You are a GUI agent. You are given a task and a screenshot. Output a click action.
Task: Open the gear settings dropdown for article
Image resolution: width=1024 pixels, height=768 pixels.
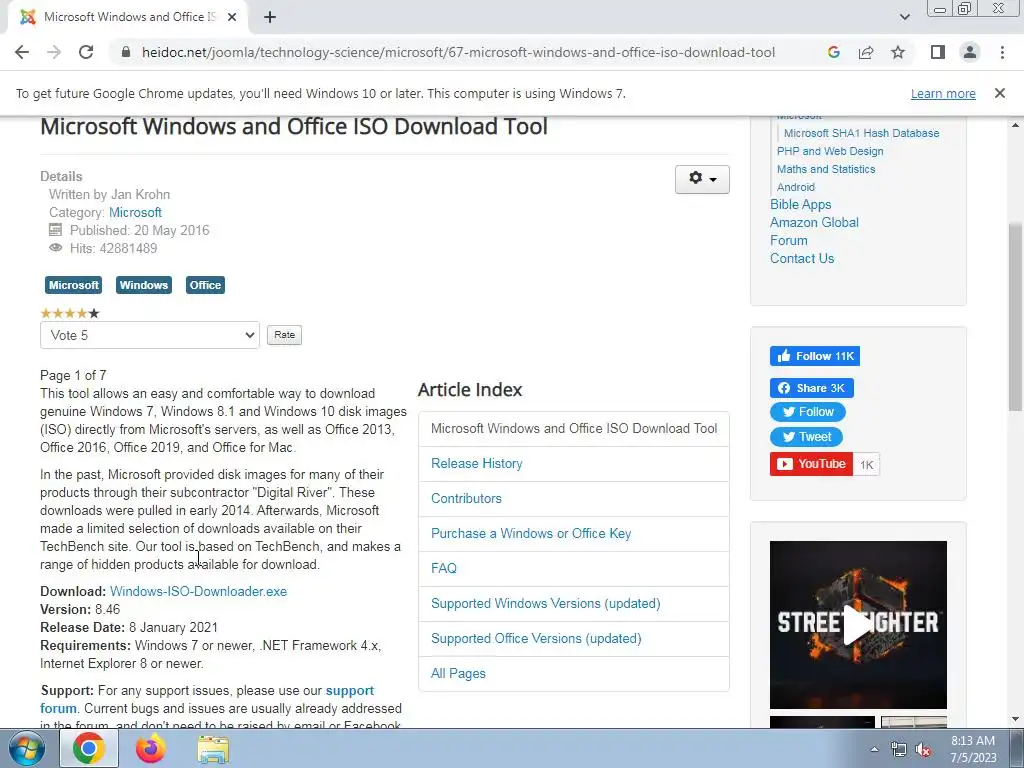(x=702, y=179)
